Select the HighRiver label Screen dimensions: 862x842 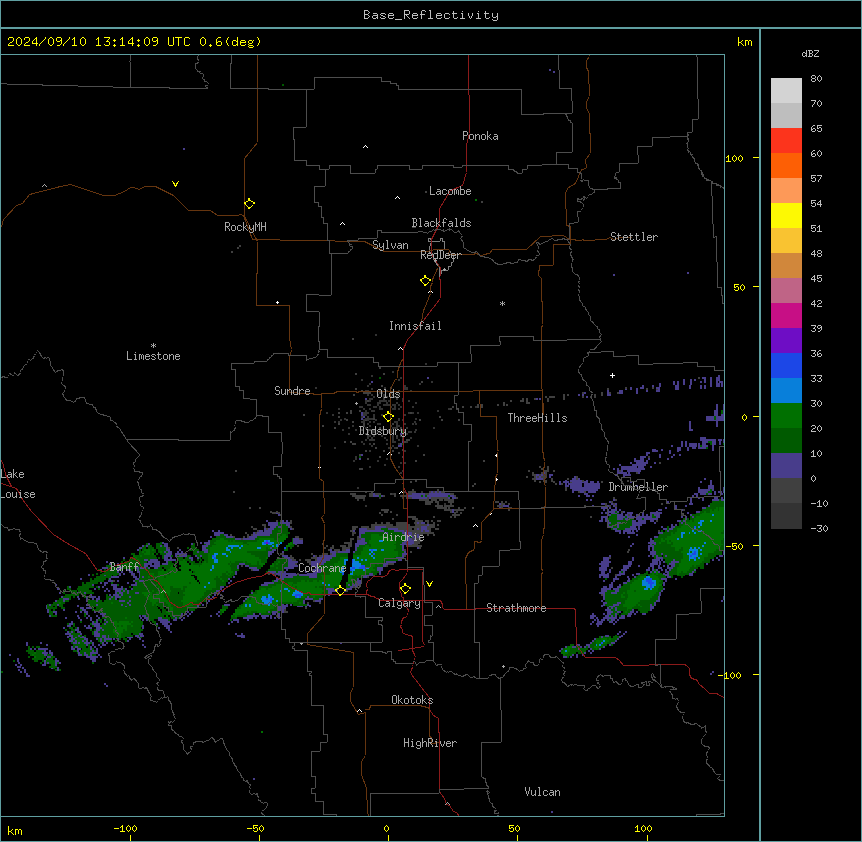click(430, 743)
